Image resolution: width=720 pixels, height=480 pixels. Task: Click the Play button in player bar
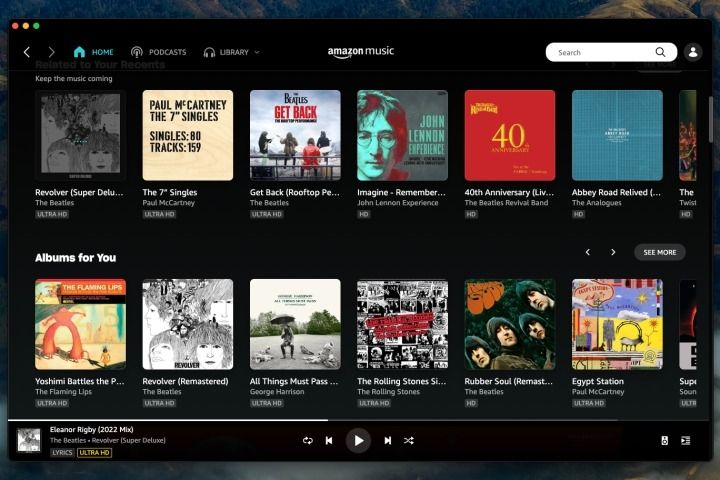358,440
